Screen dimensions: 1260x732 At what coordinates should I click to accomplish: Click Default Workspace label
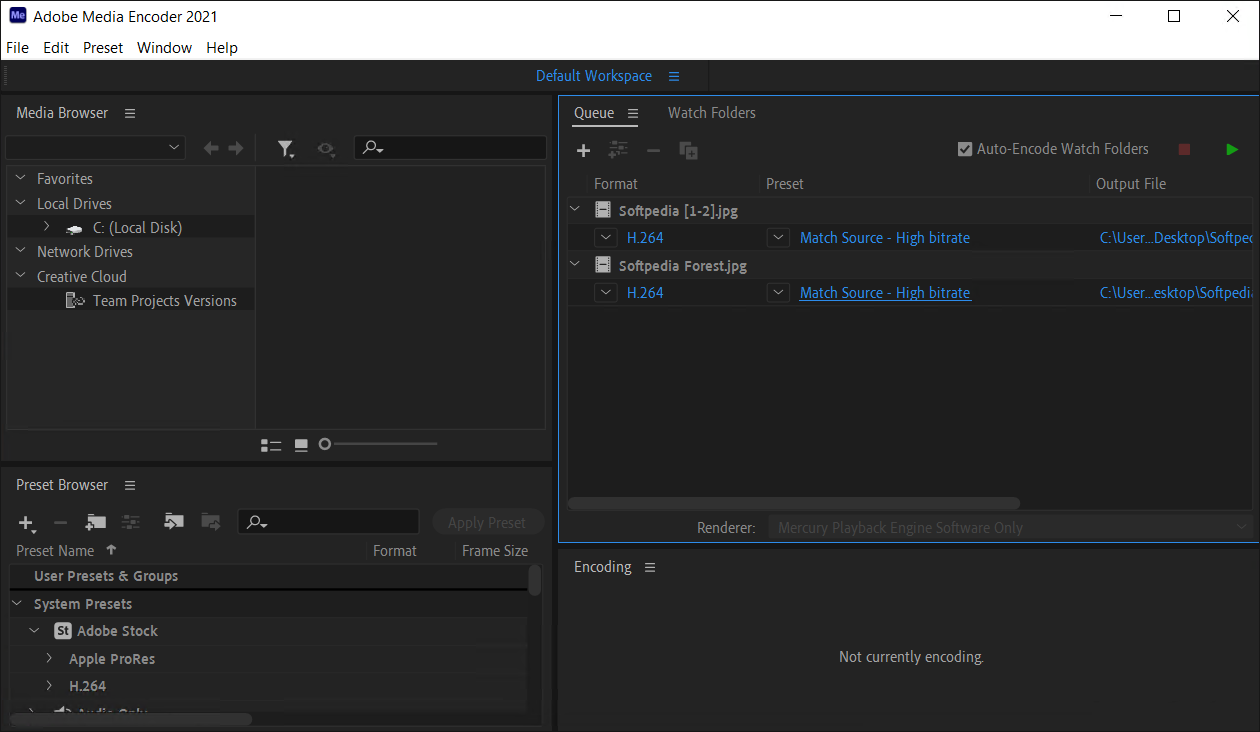(594, 76)
